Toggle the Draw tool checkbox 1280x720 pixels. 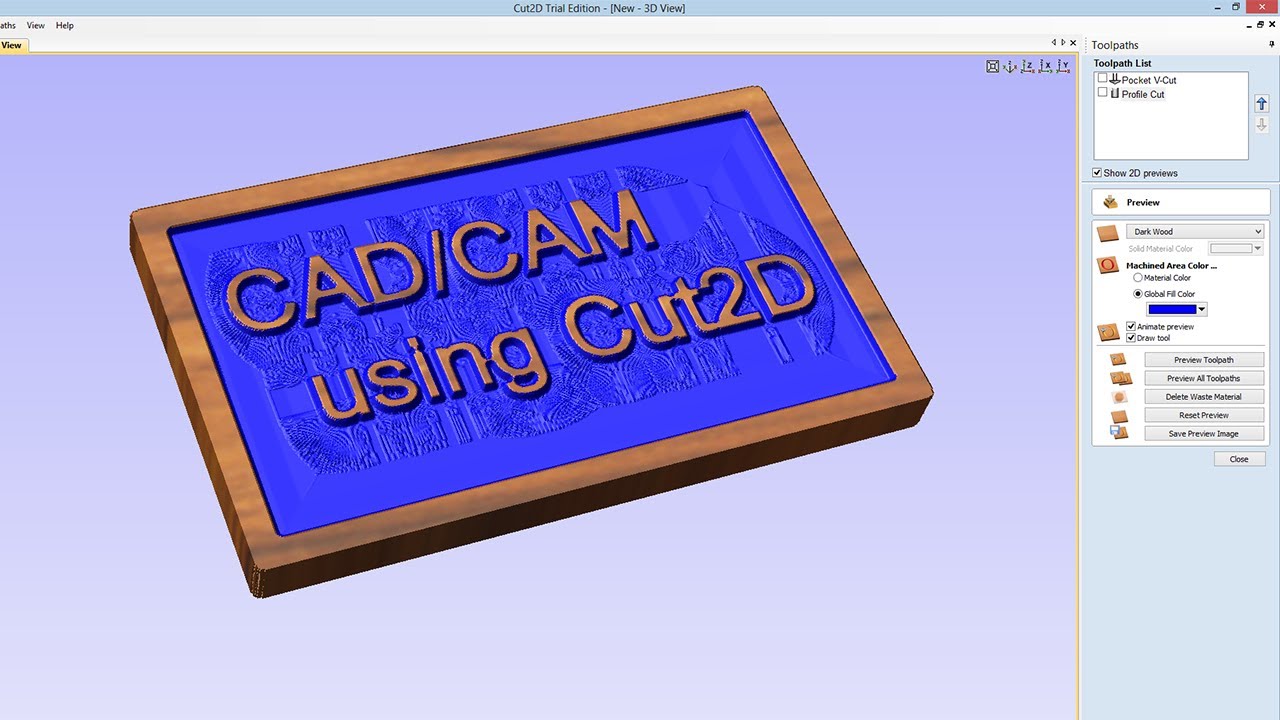tap(1131, 338)
